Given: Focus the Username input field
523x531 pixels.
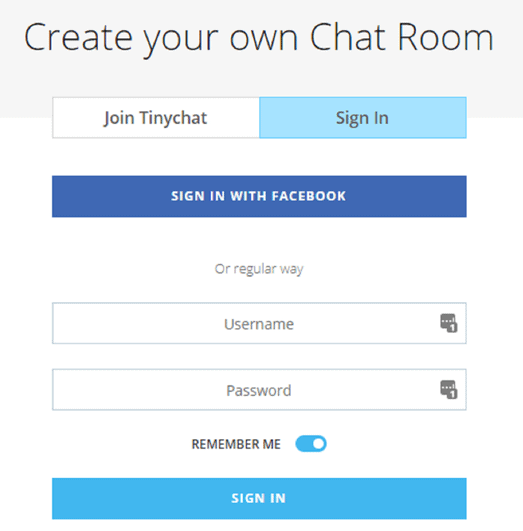Looking at the screenshot, I should tap(259, 323).
